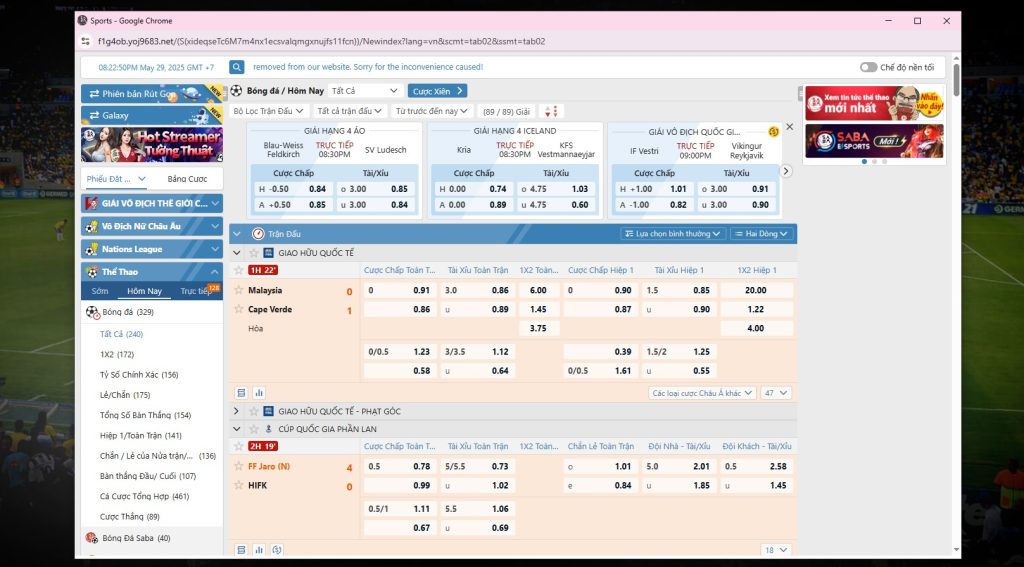Select Cược Thắng (89) filter
This screenshot has height=567, width=1024.
coord(130,517)
